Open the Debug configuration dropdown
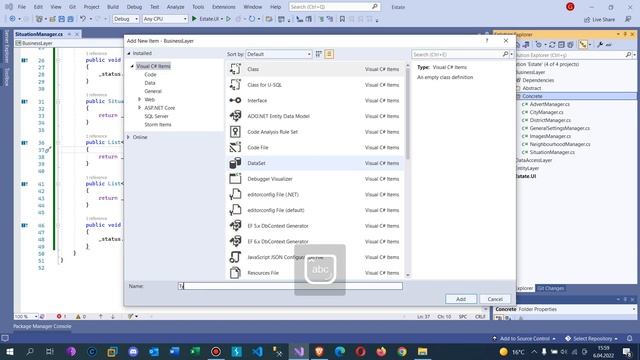This screenshot has height=360, width=640. coord(126,19)
